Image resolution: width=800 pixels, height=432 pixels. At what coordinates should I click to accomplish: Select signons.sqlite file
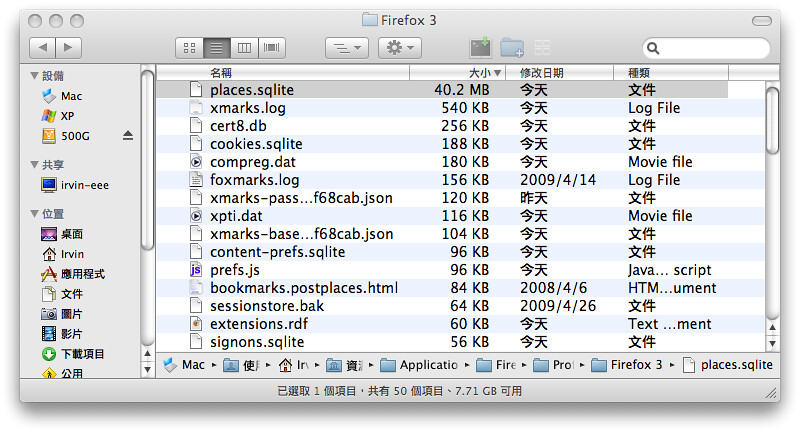(x=257, y=342)
